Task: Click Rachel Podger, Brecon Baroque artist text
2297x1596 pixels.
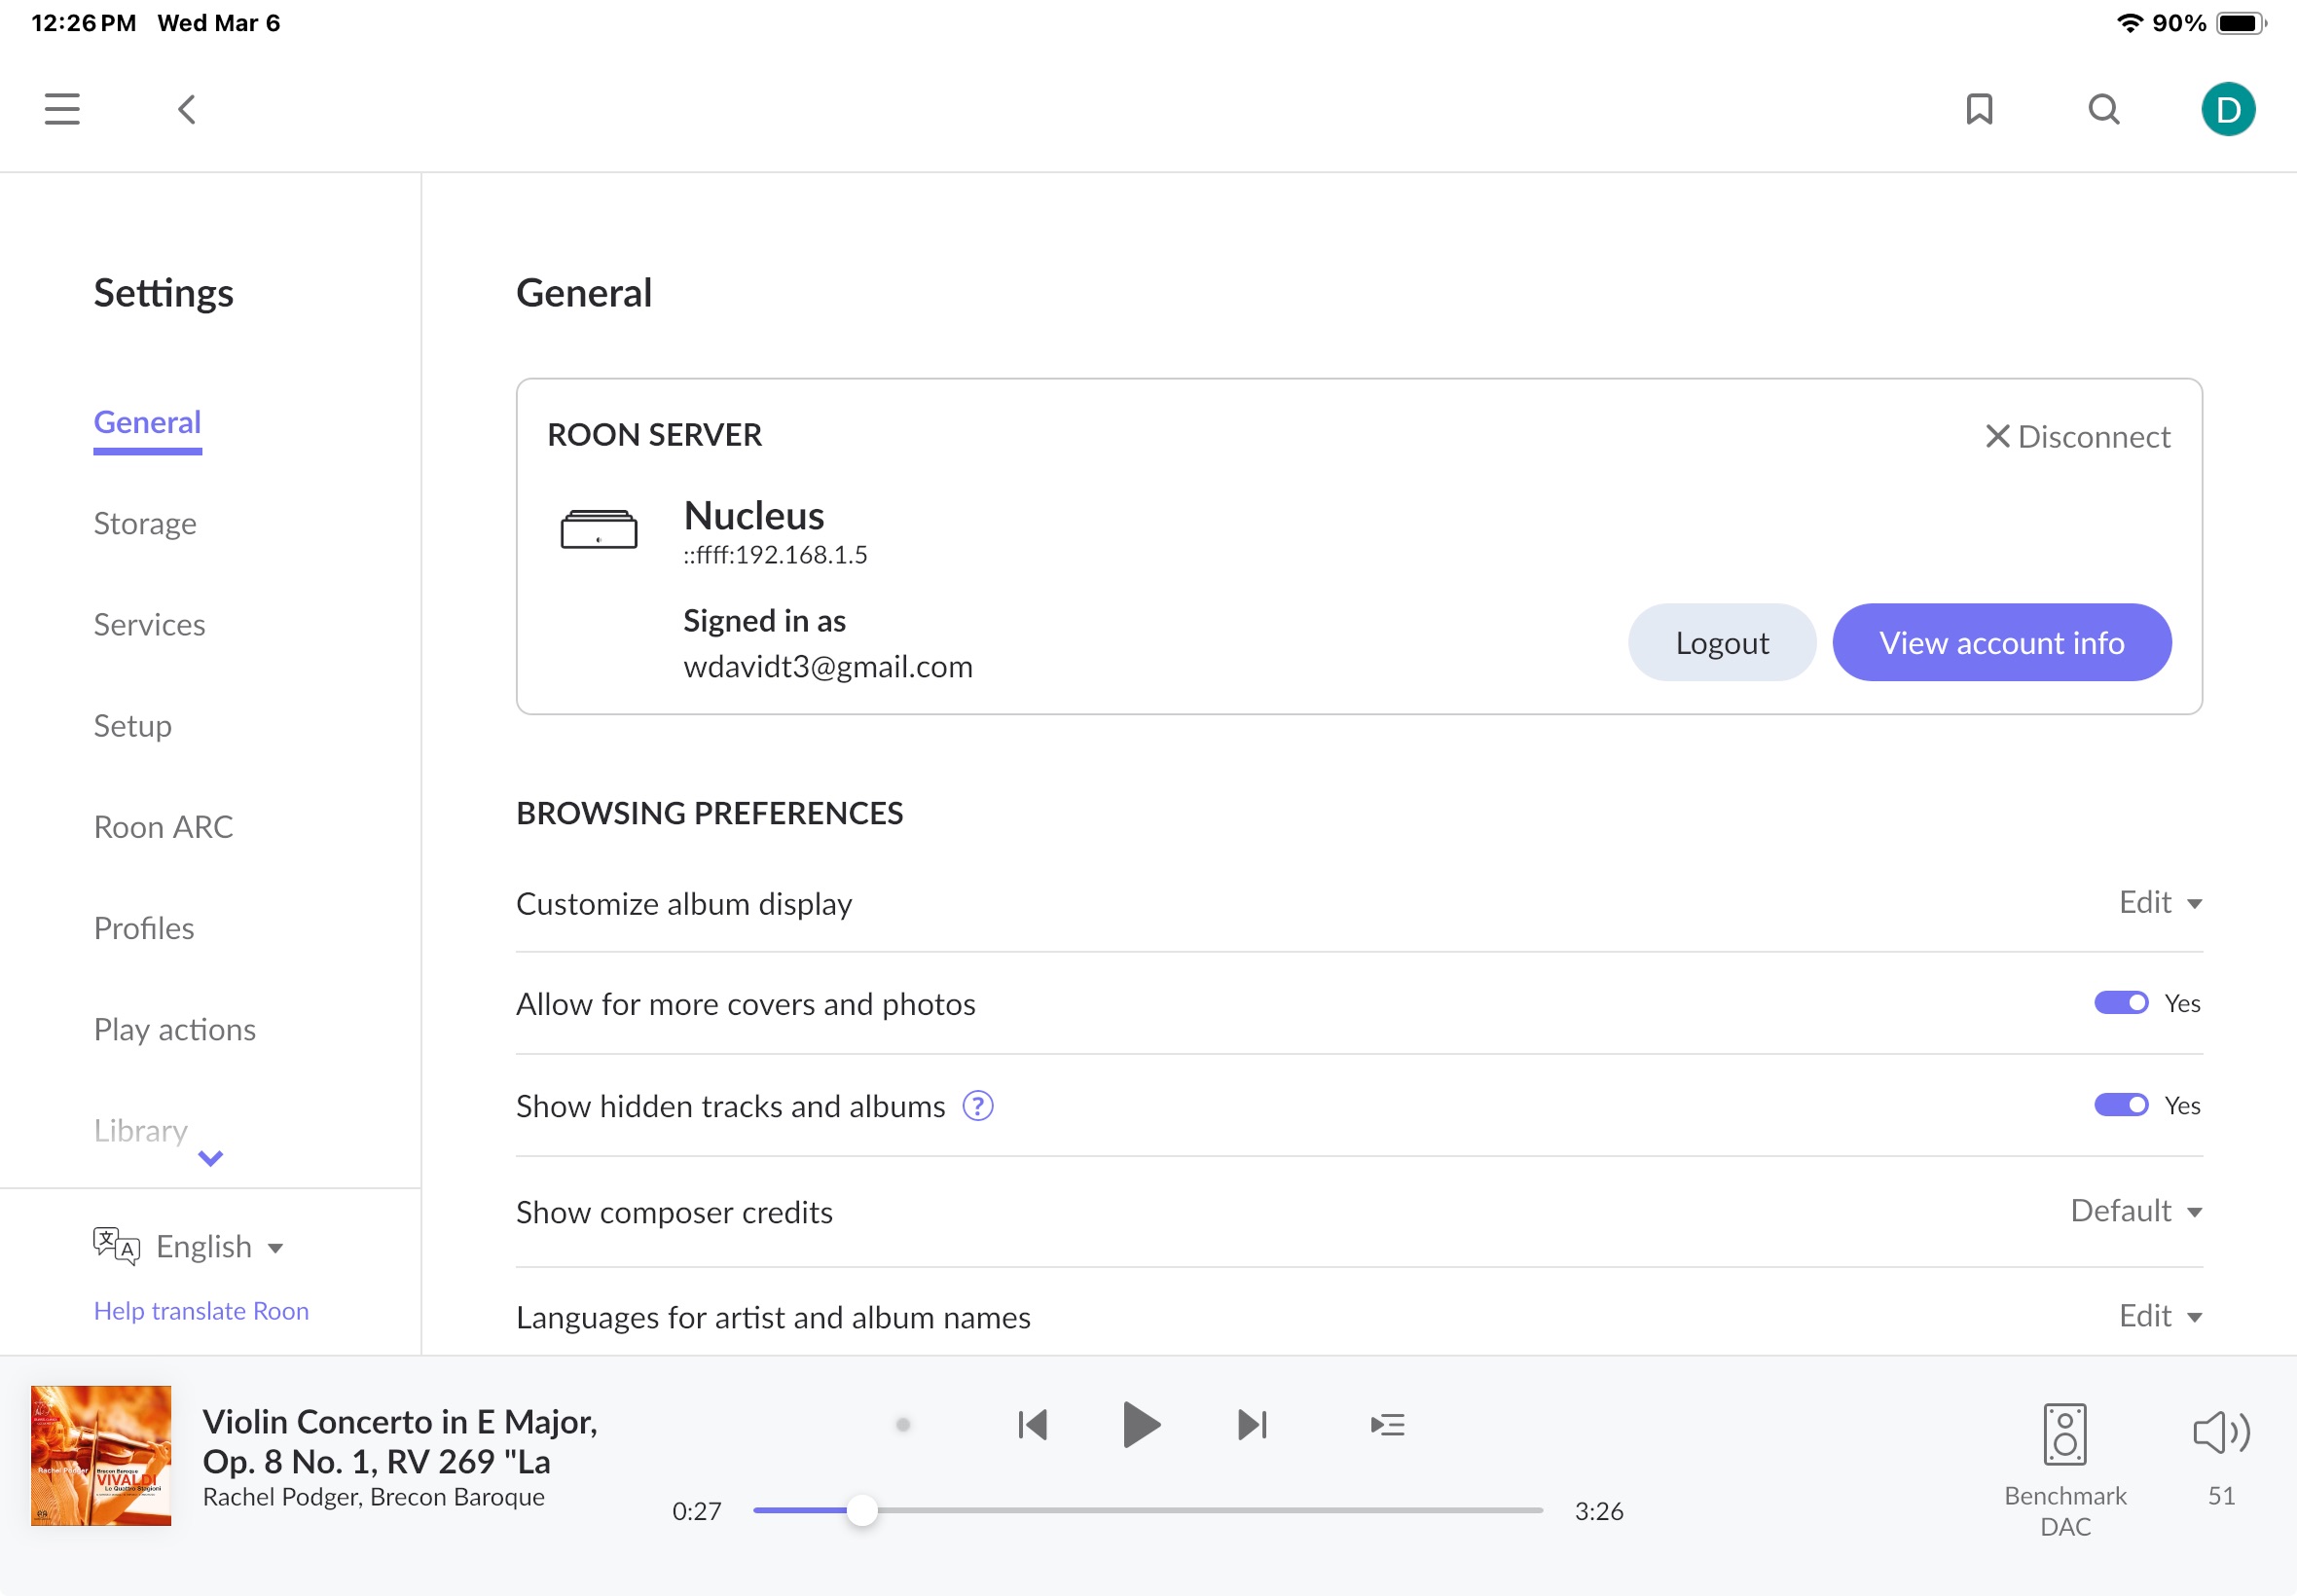Action: click(x=373, y=1496)
